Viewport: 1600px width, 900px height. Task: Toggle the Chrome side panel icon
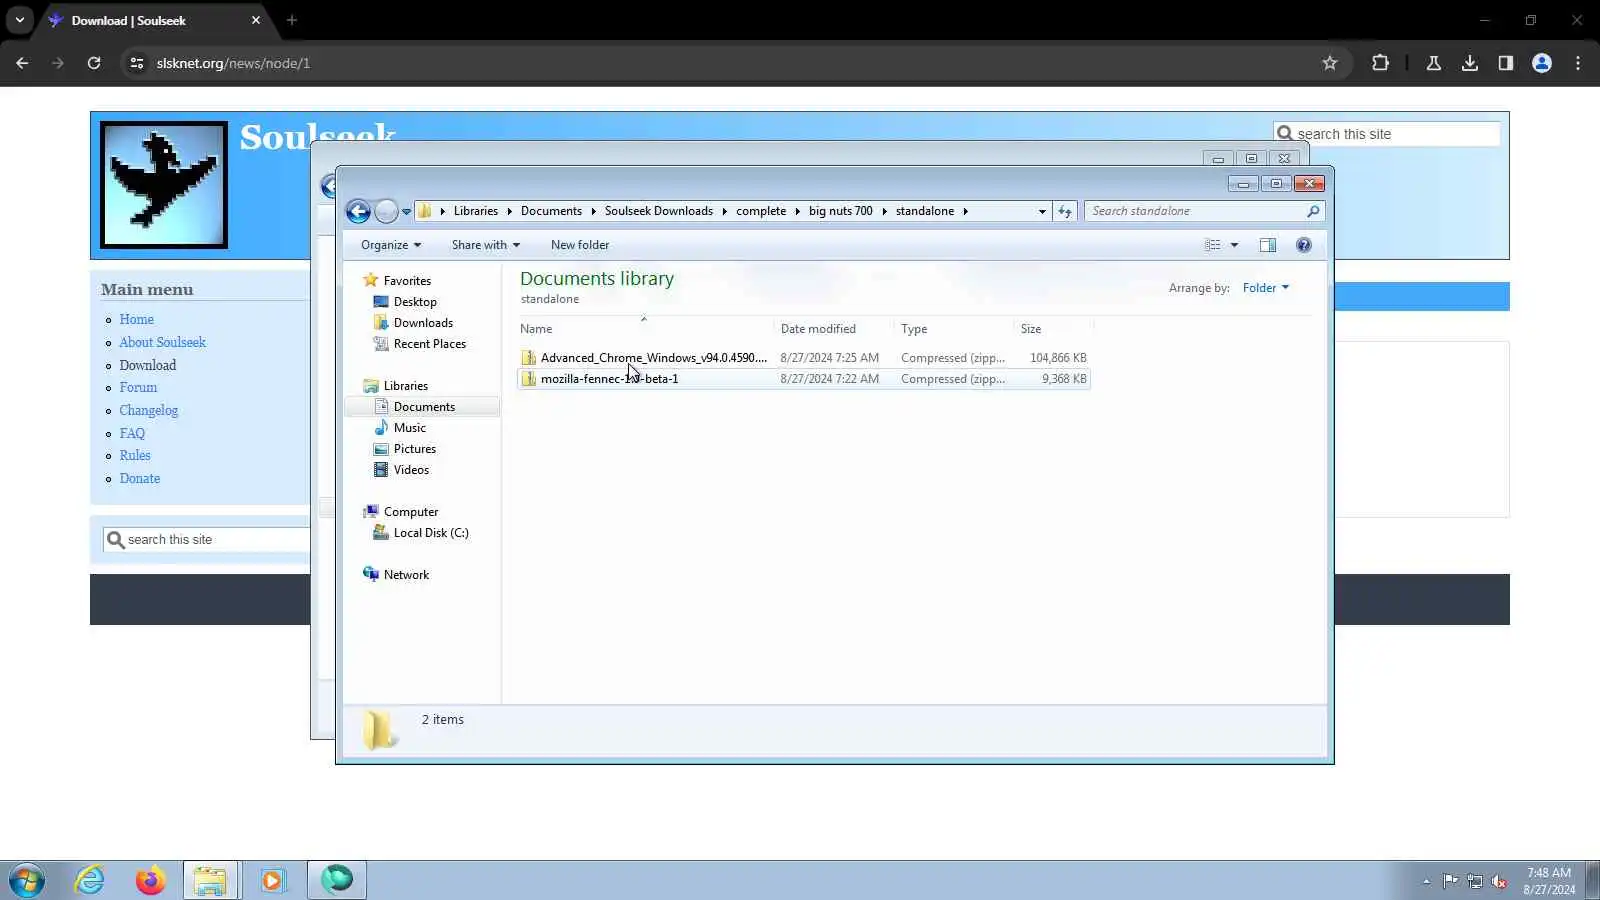(1505, 63)
